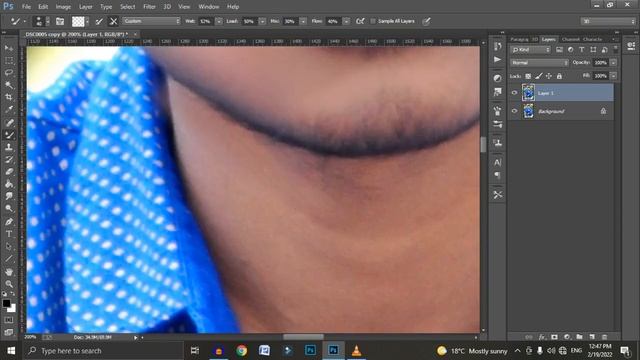Delete layer using the trash icon

[604, 337]
